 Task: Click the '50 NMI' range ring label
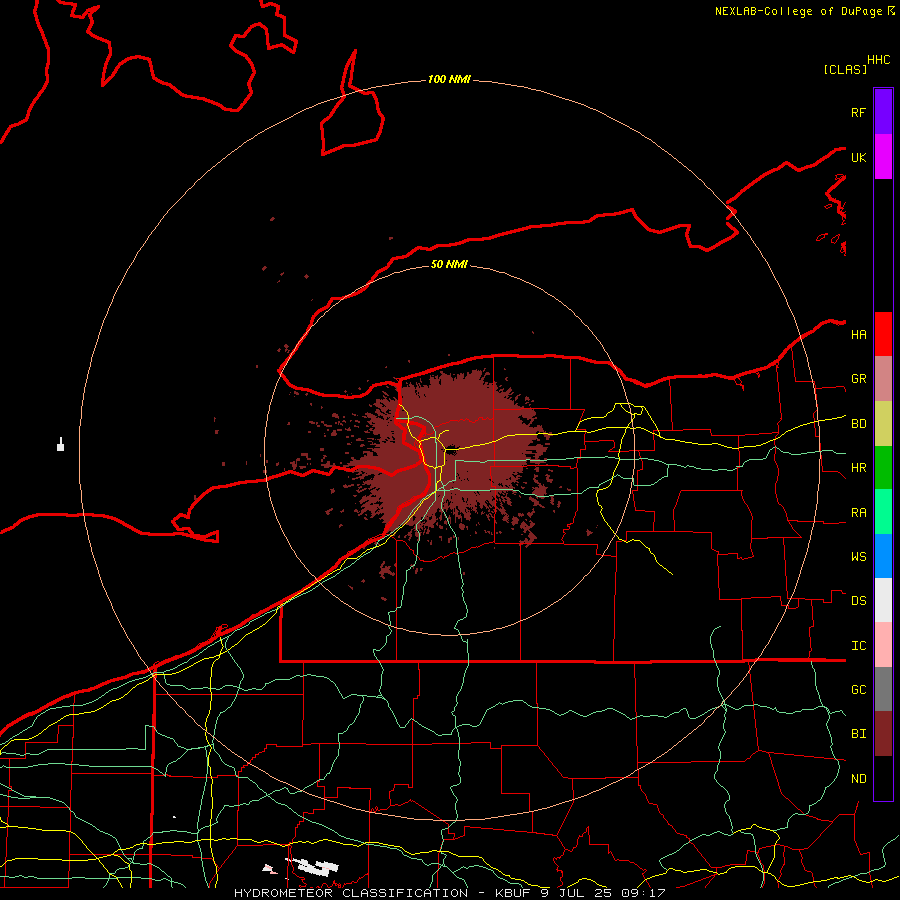click(x=449, y=264)
